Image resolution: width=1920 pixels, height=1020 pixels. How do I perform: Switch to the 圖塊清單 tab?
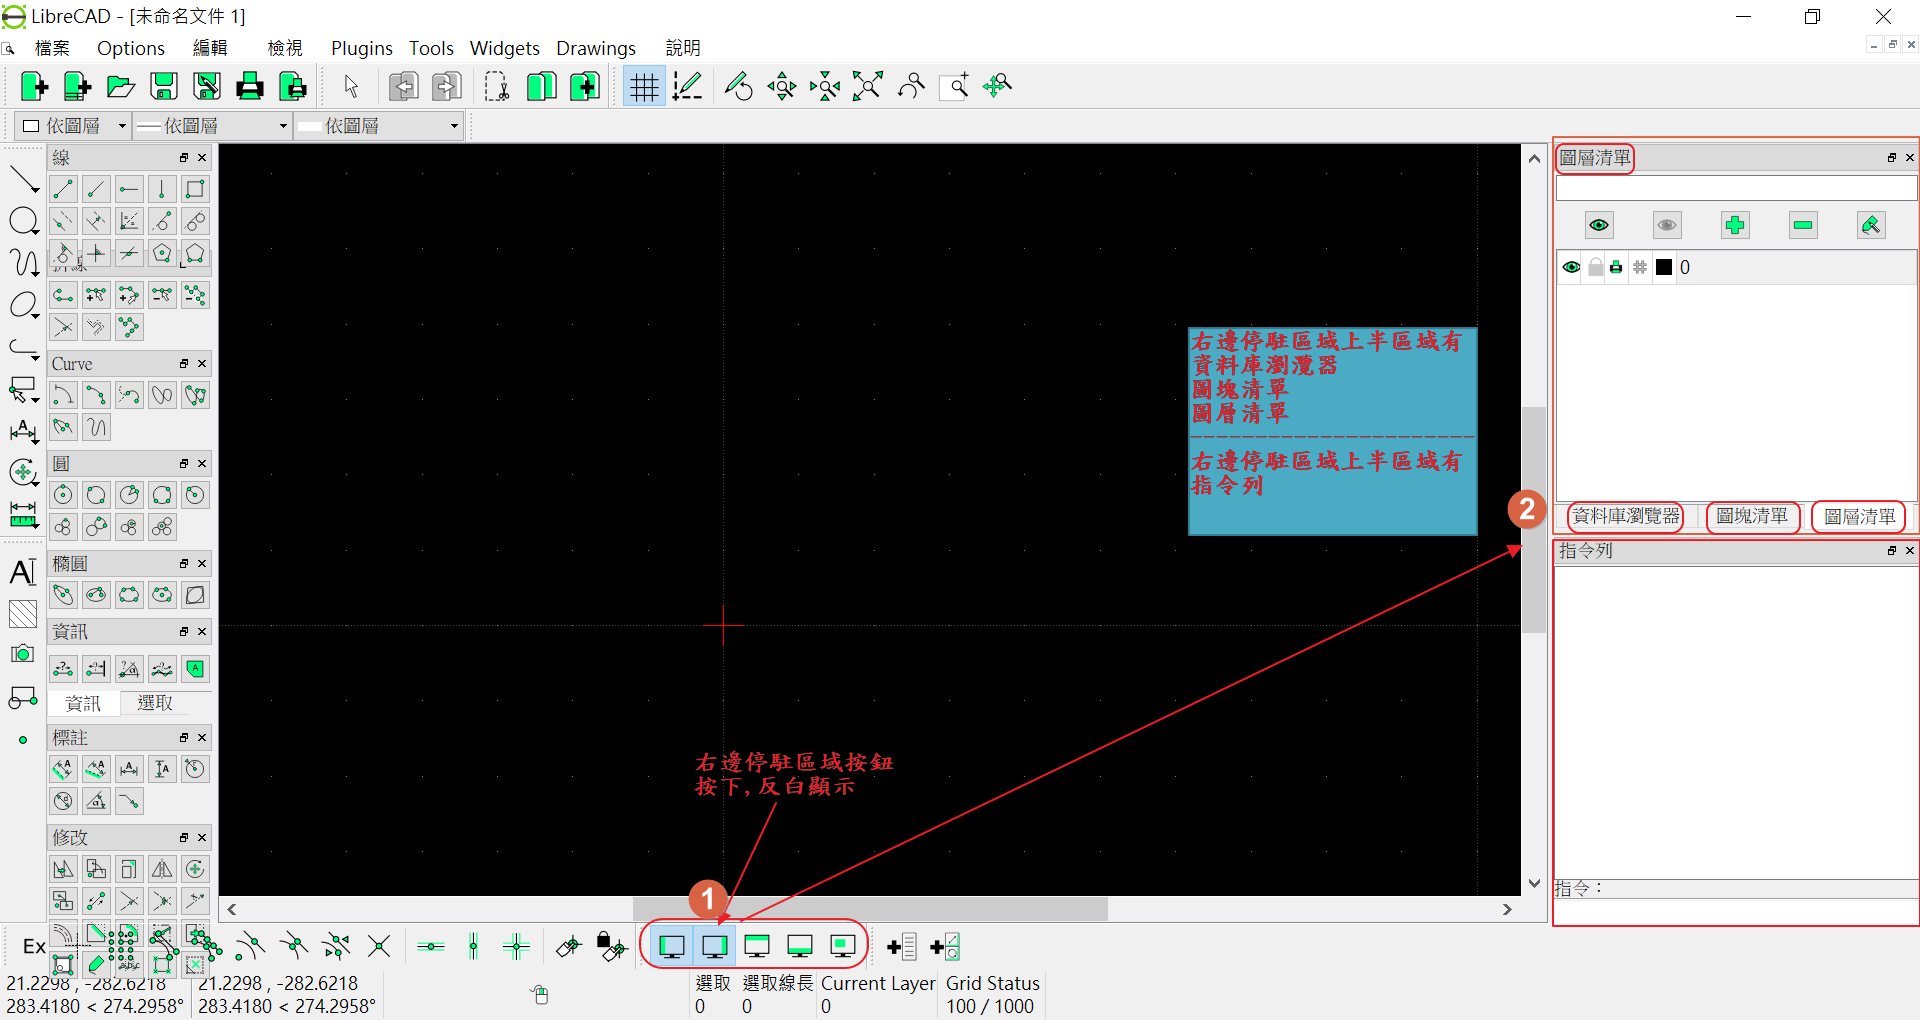point(1752,517)
